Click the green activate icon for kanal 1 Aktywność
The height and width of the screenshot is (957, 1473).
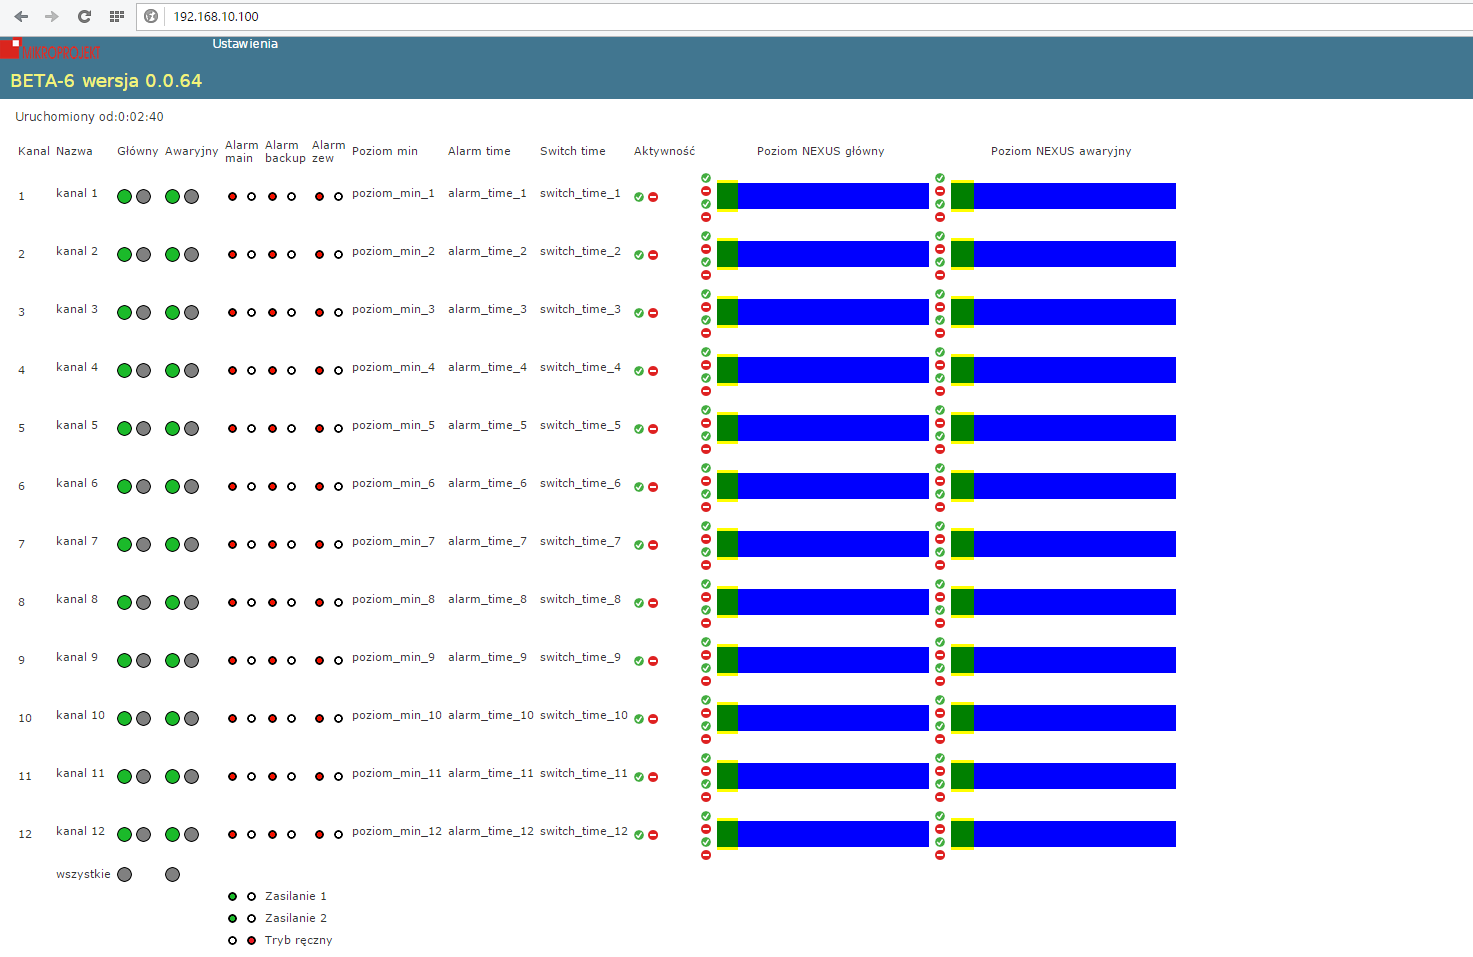pyautogui.click(x=639, y=197)
